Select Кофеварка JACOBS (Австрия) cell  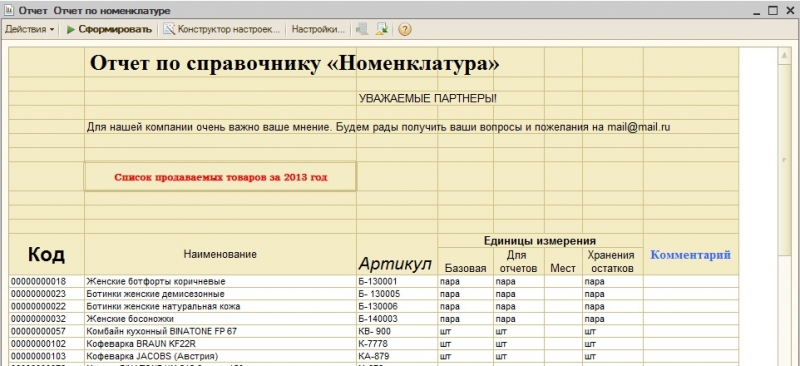220,356
